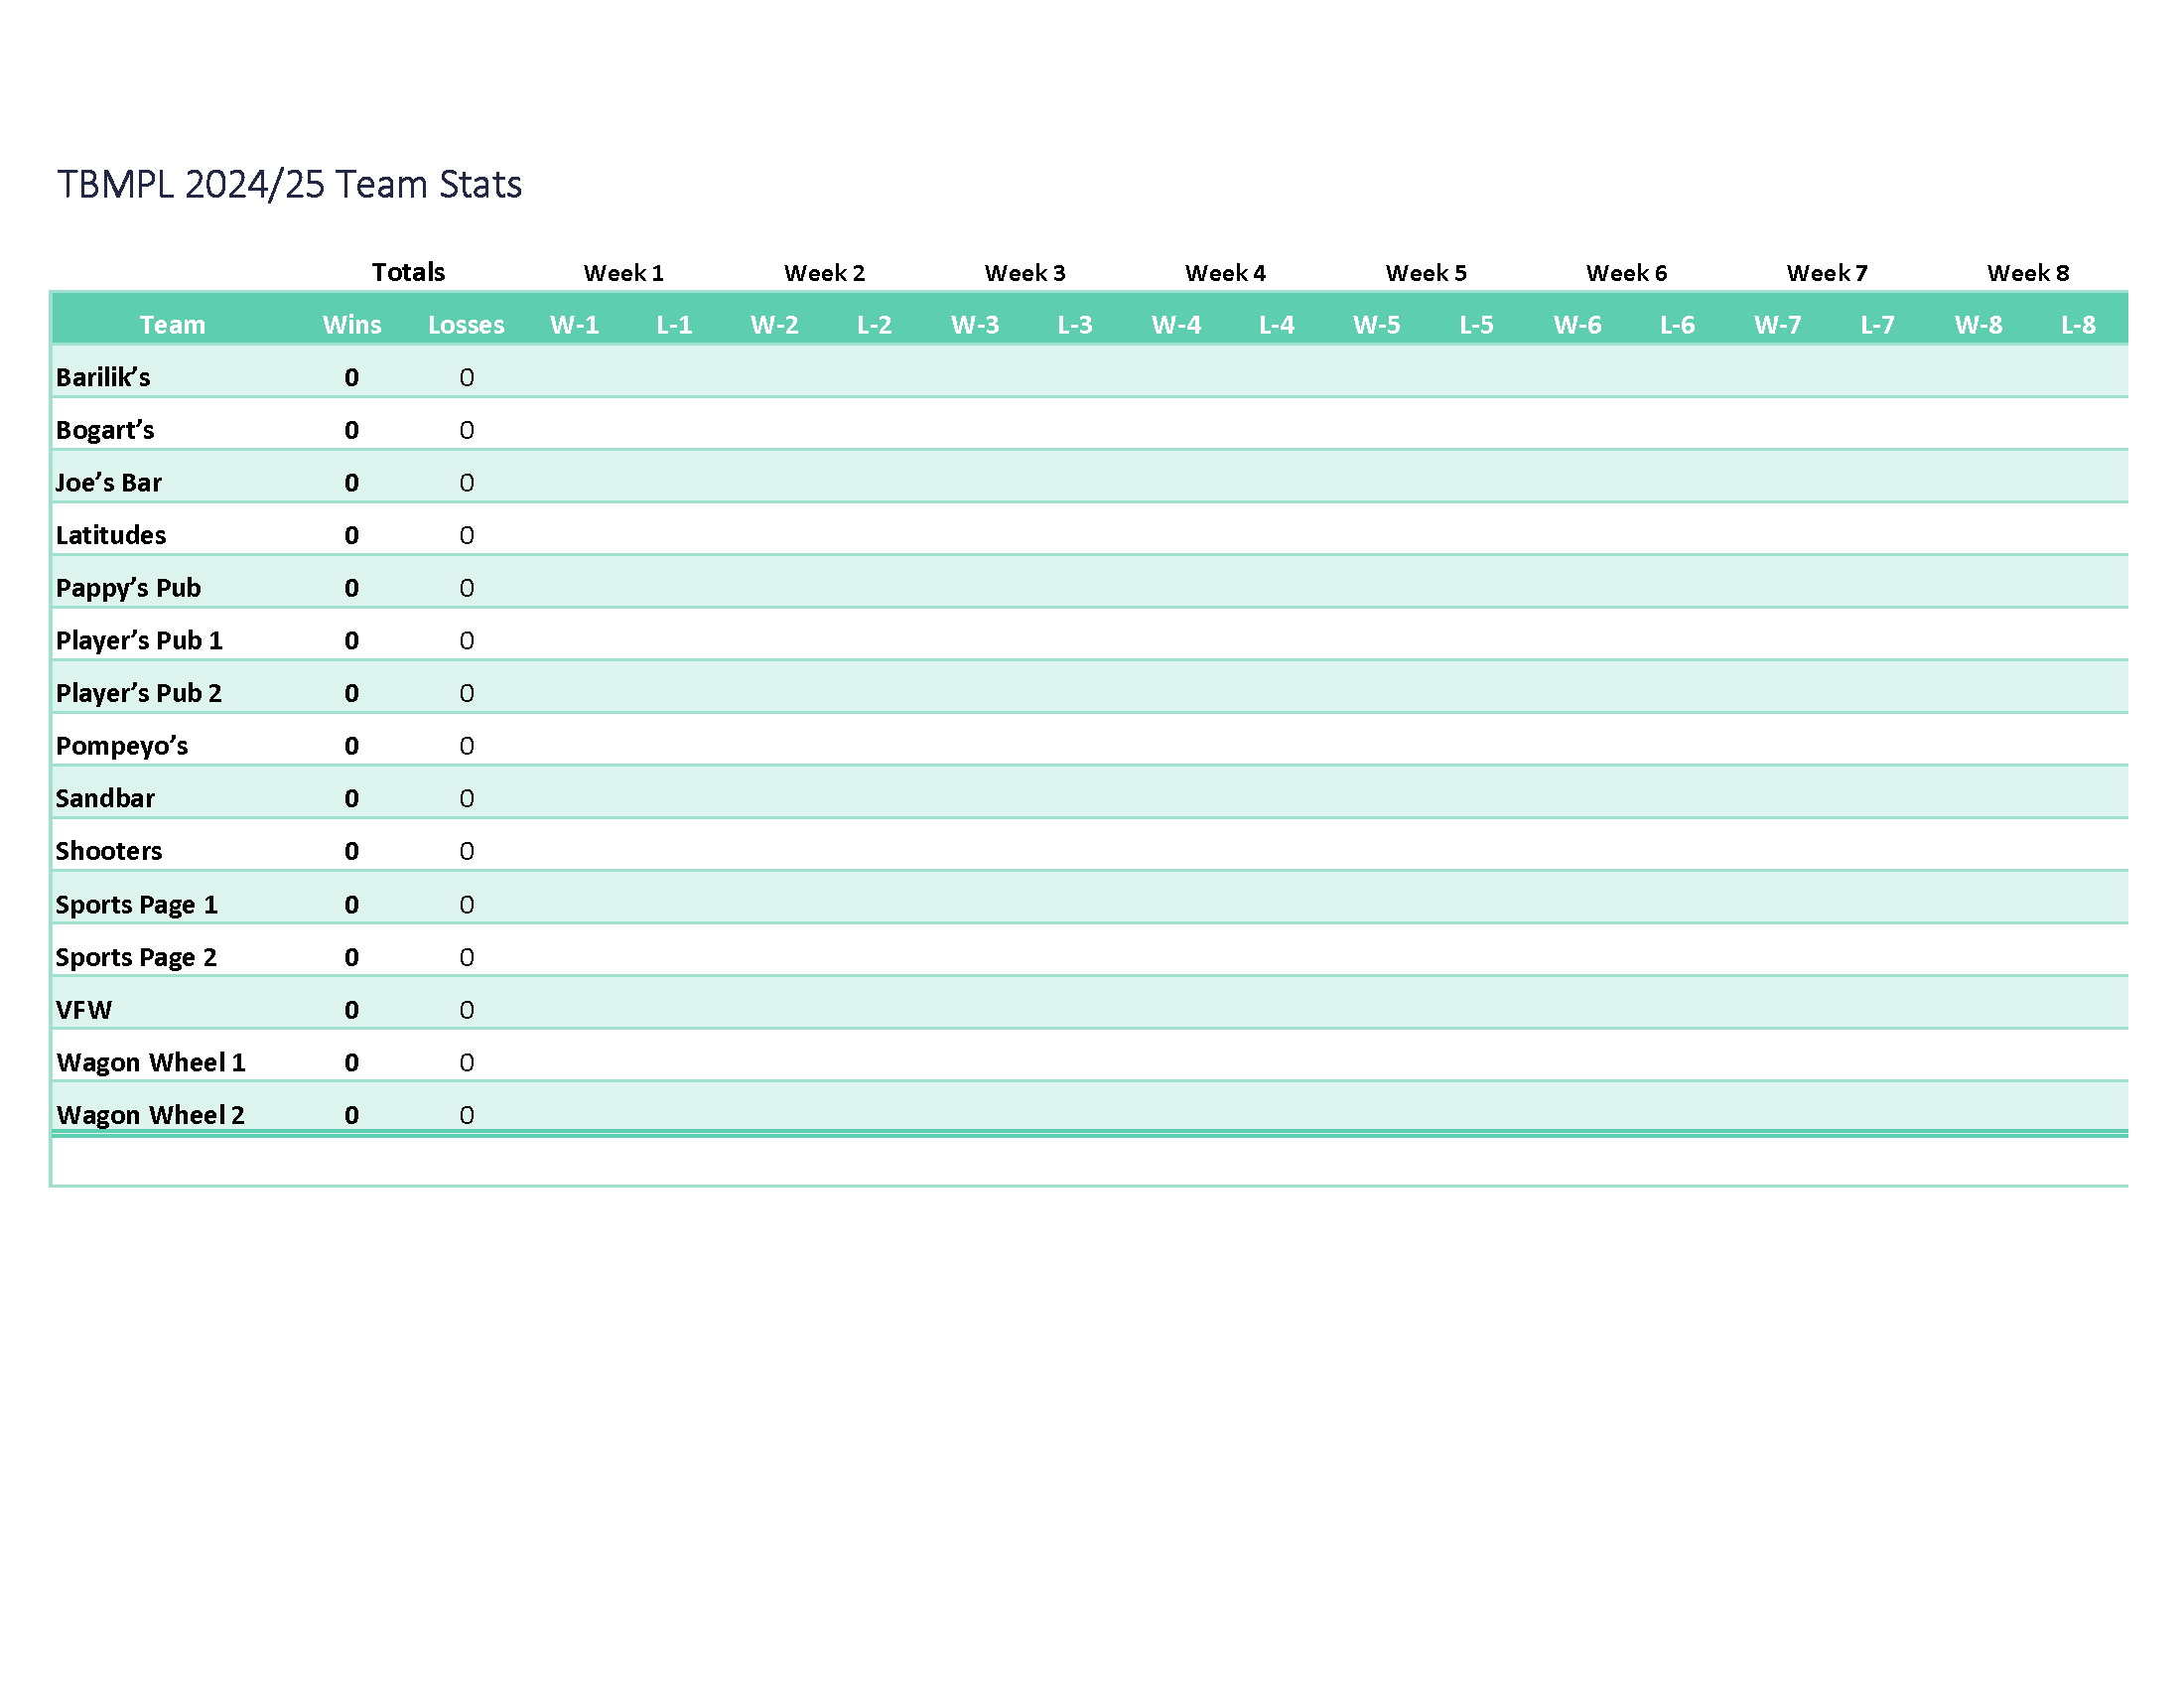This screenshot has width=2184, height=1688.
Task: Select the Team column header
Action: [x=172, y=325]
